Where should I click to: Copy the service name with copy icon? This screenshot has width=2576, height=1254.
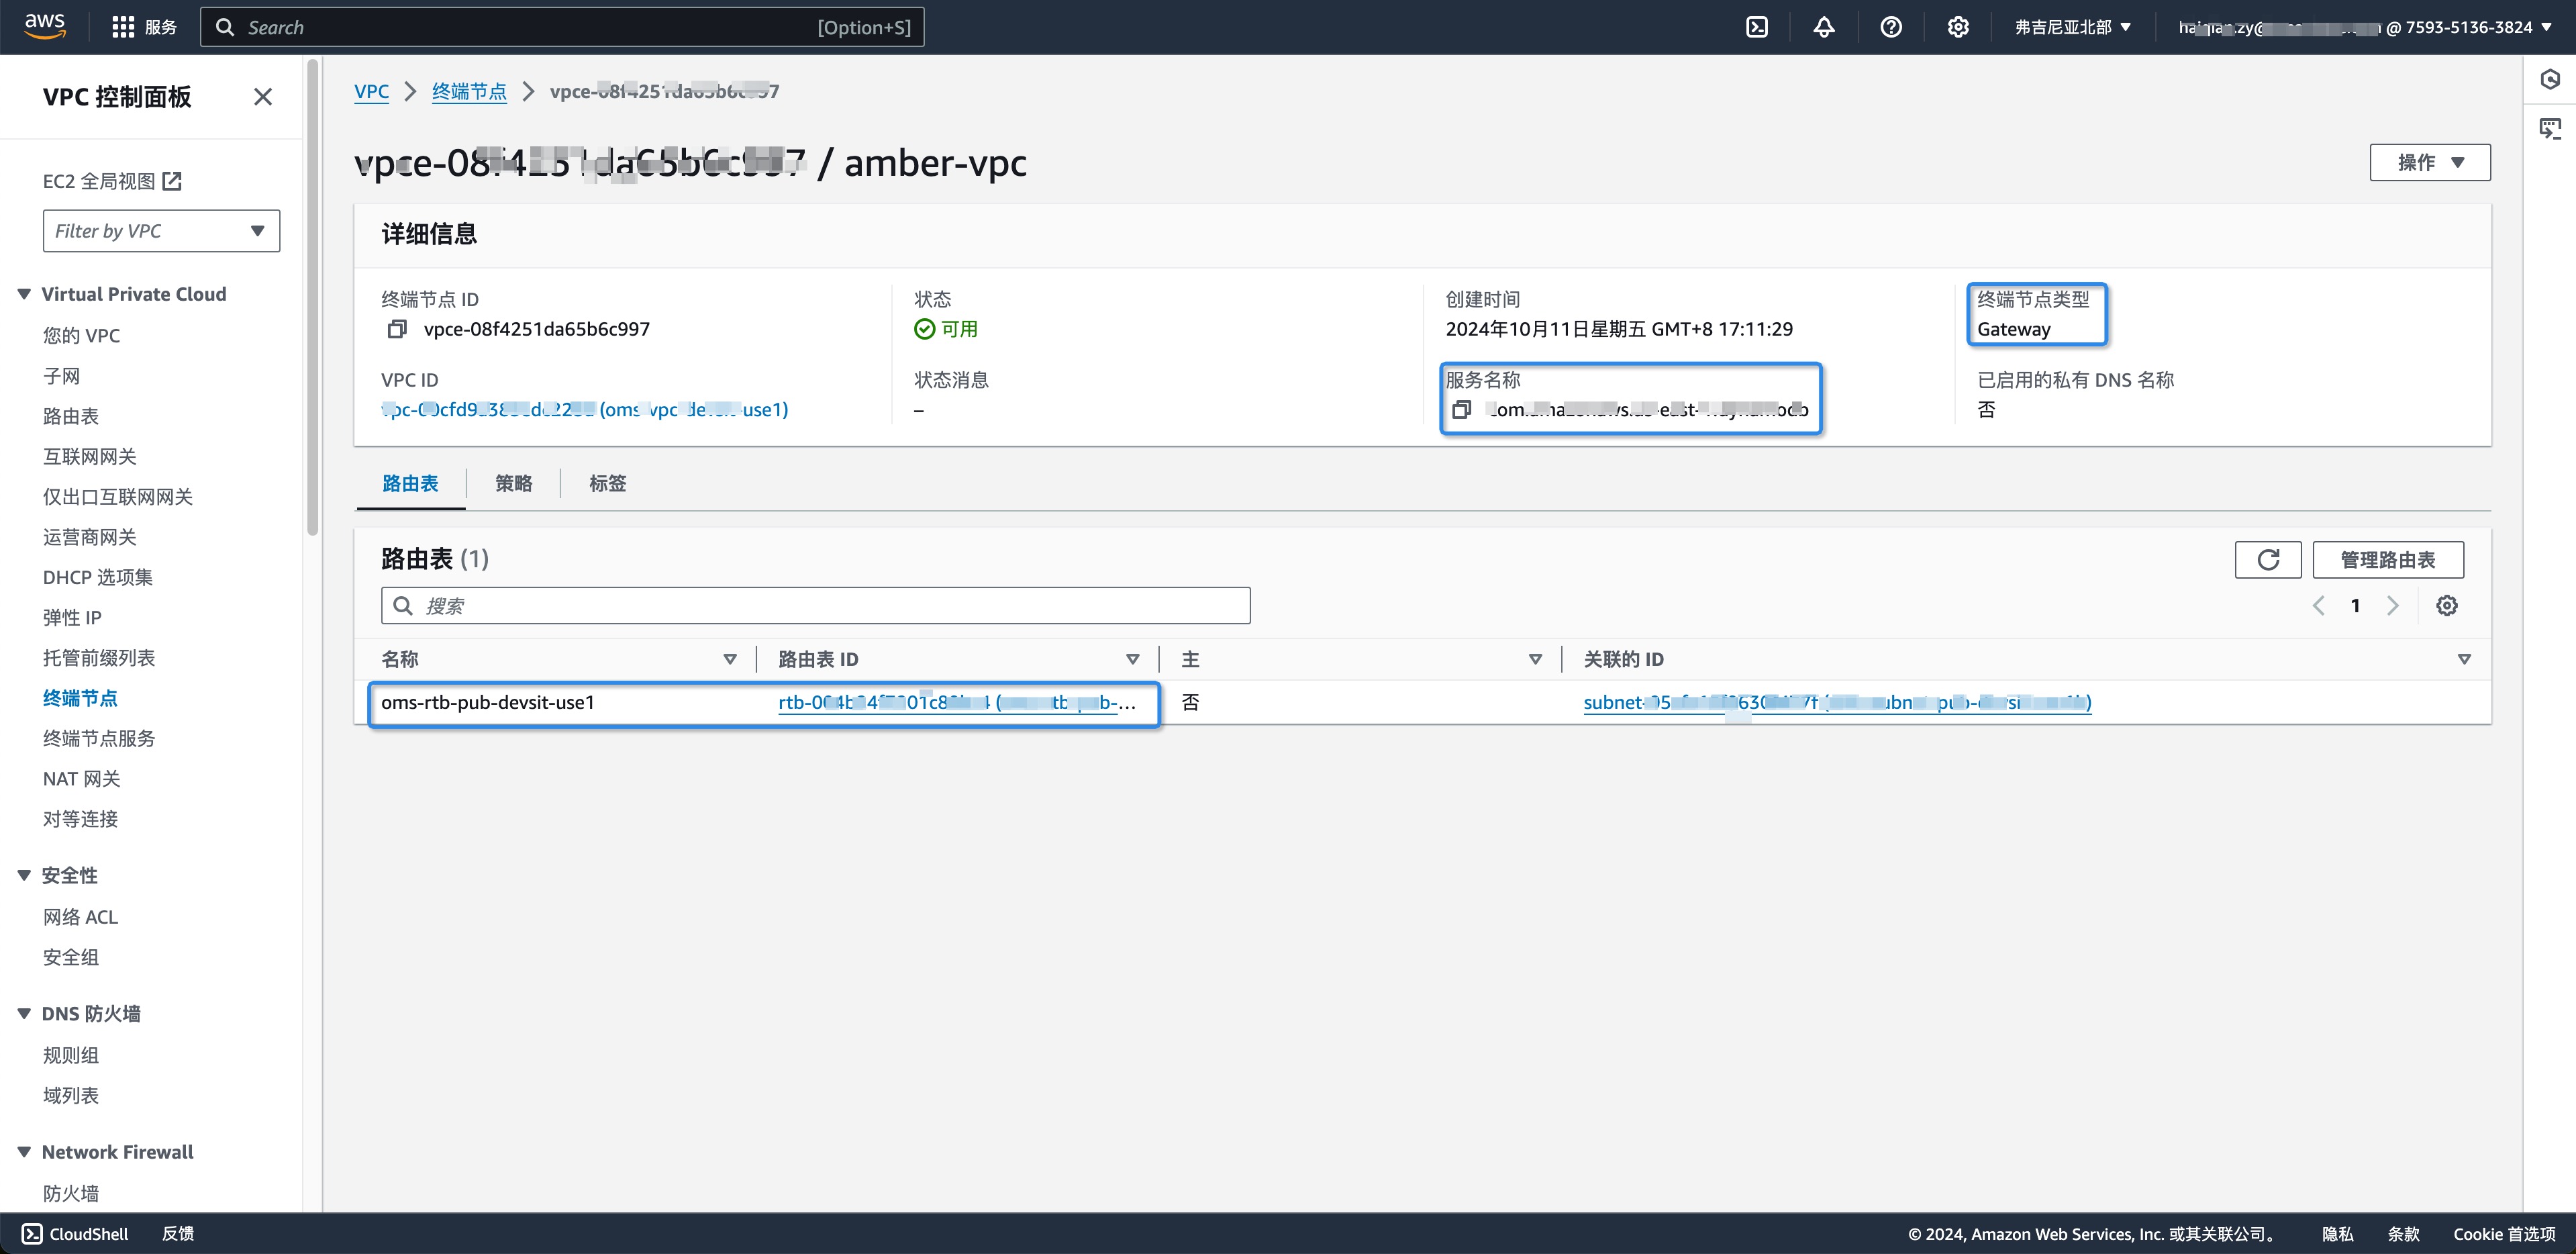click(x=1462, y=409)
